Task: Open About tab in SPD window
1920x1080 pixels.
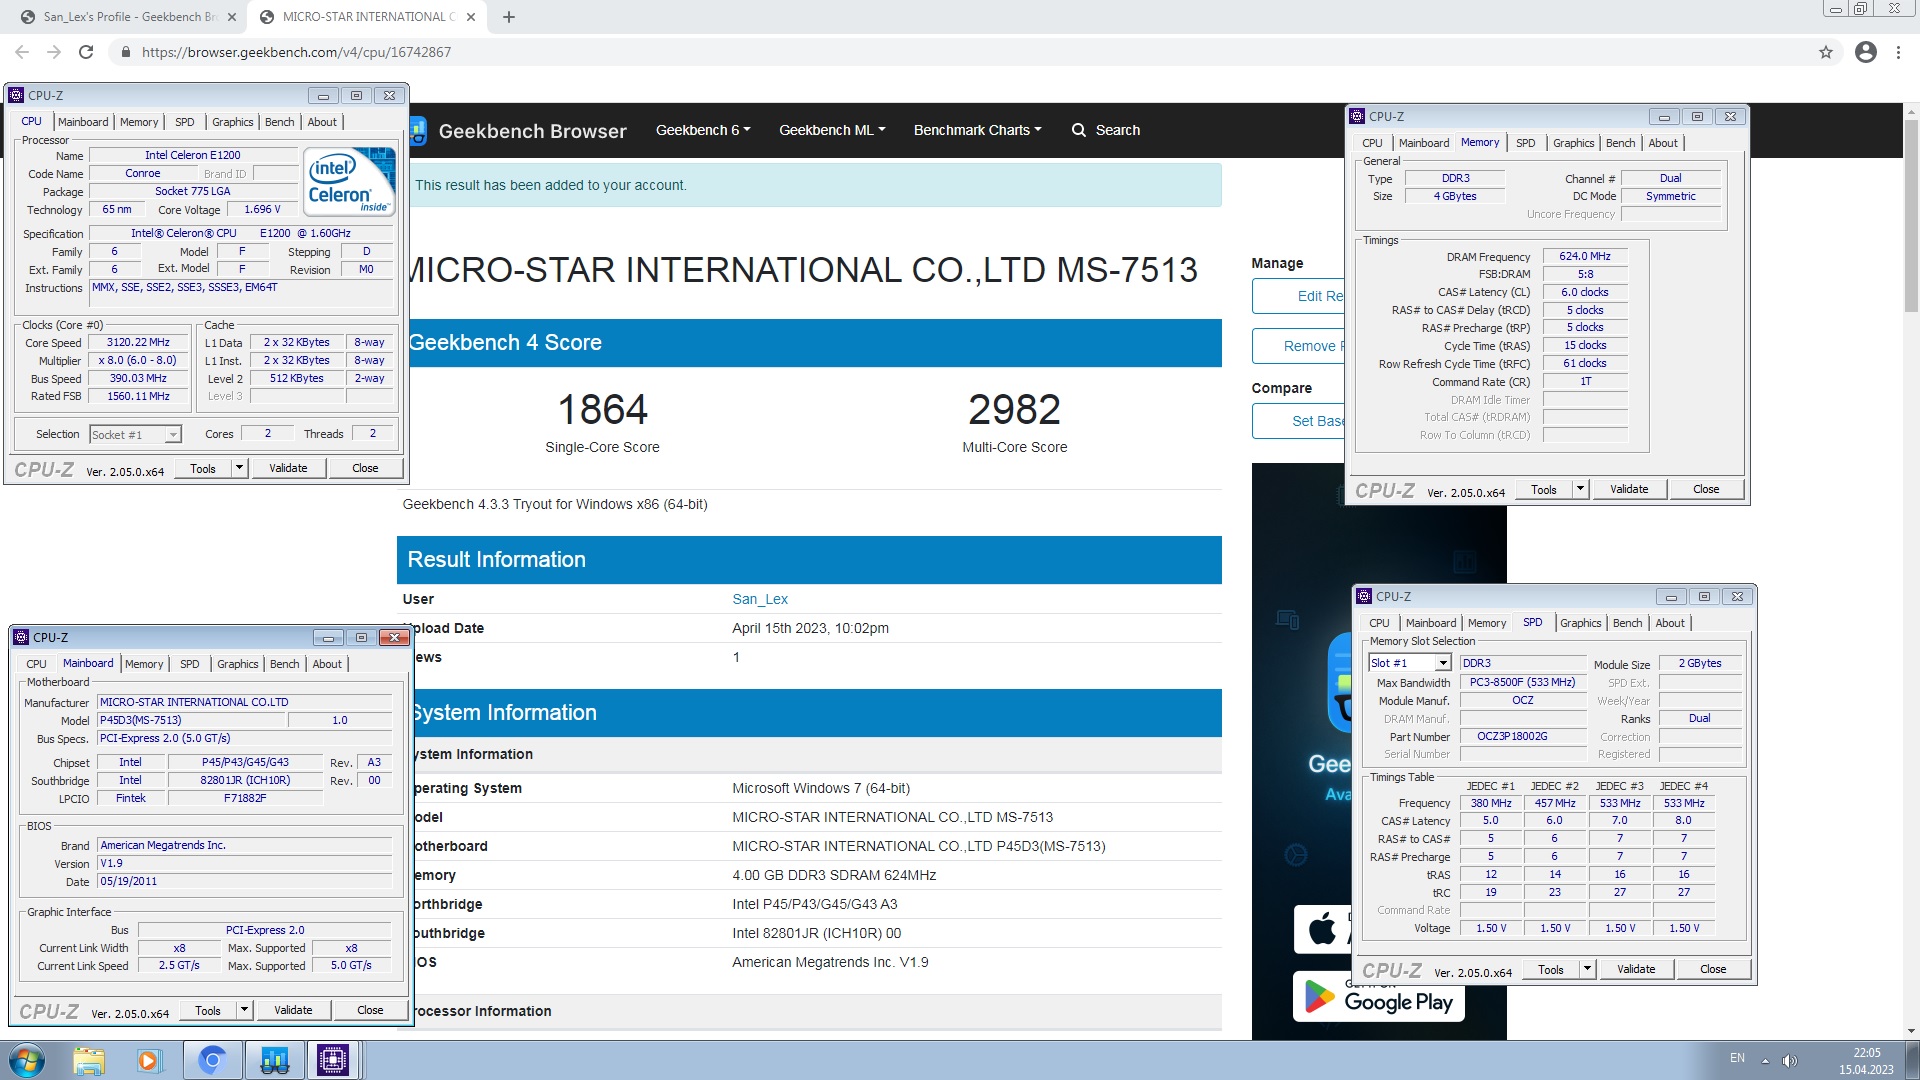Action: (x=1670, y=623)
